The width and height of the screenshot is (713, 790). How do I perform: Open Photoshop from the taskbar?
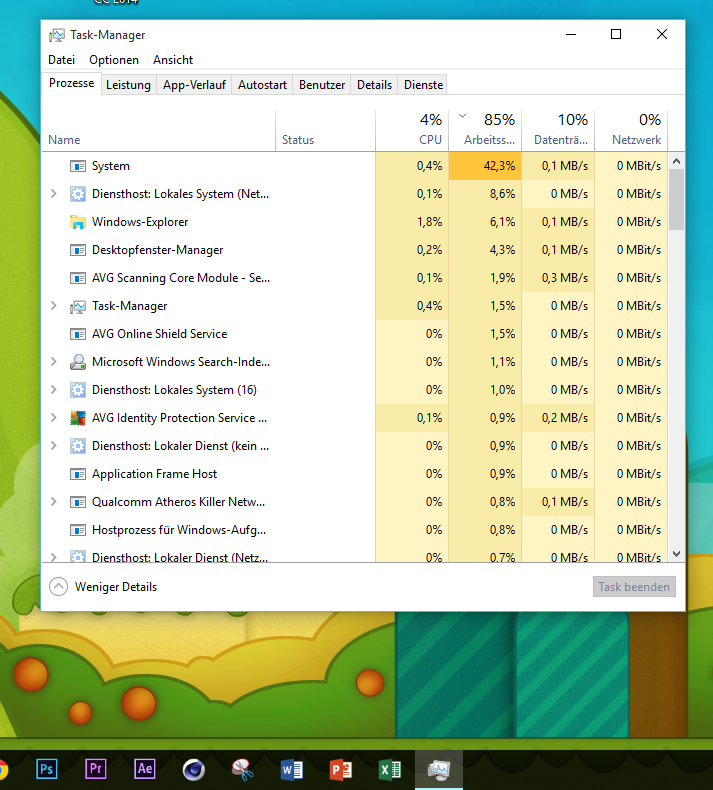(x=46, y=769)
